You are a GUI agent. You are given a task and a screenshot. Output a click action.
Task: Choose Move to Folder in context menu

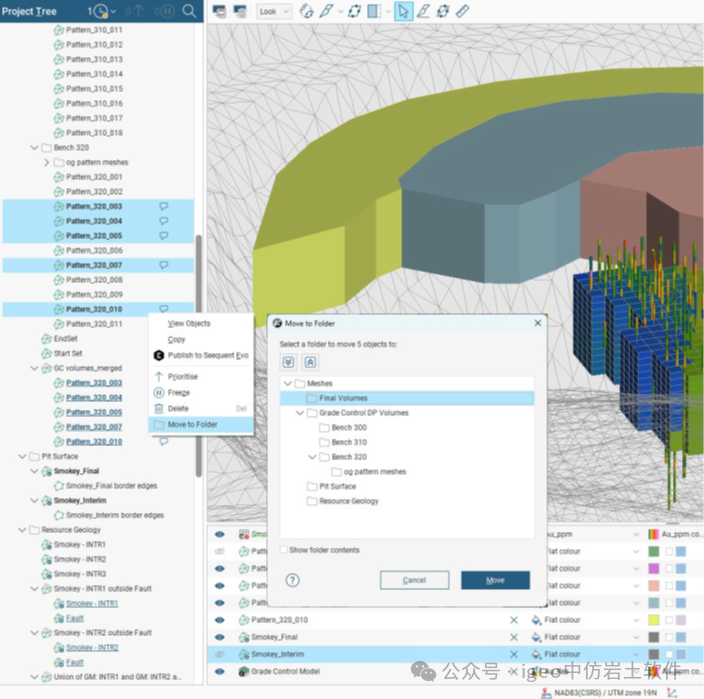(x=192, y=425)
